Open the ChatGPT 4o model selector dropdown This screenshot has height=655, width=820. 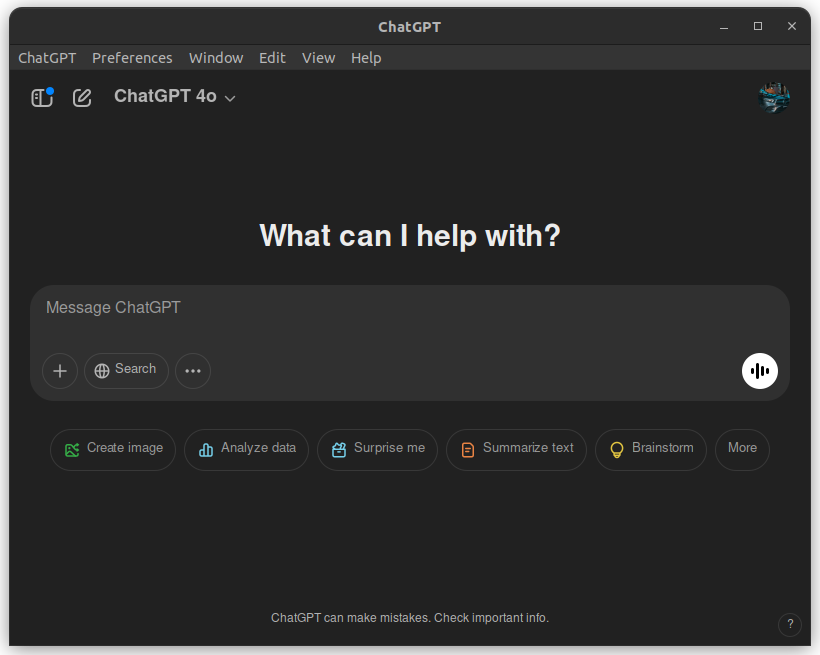175,97
